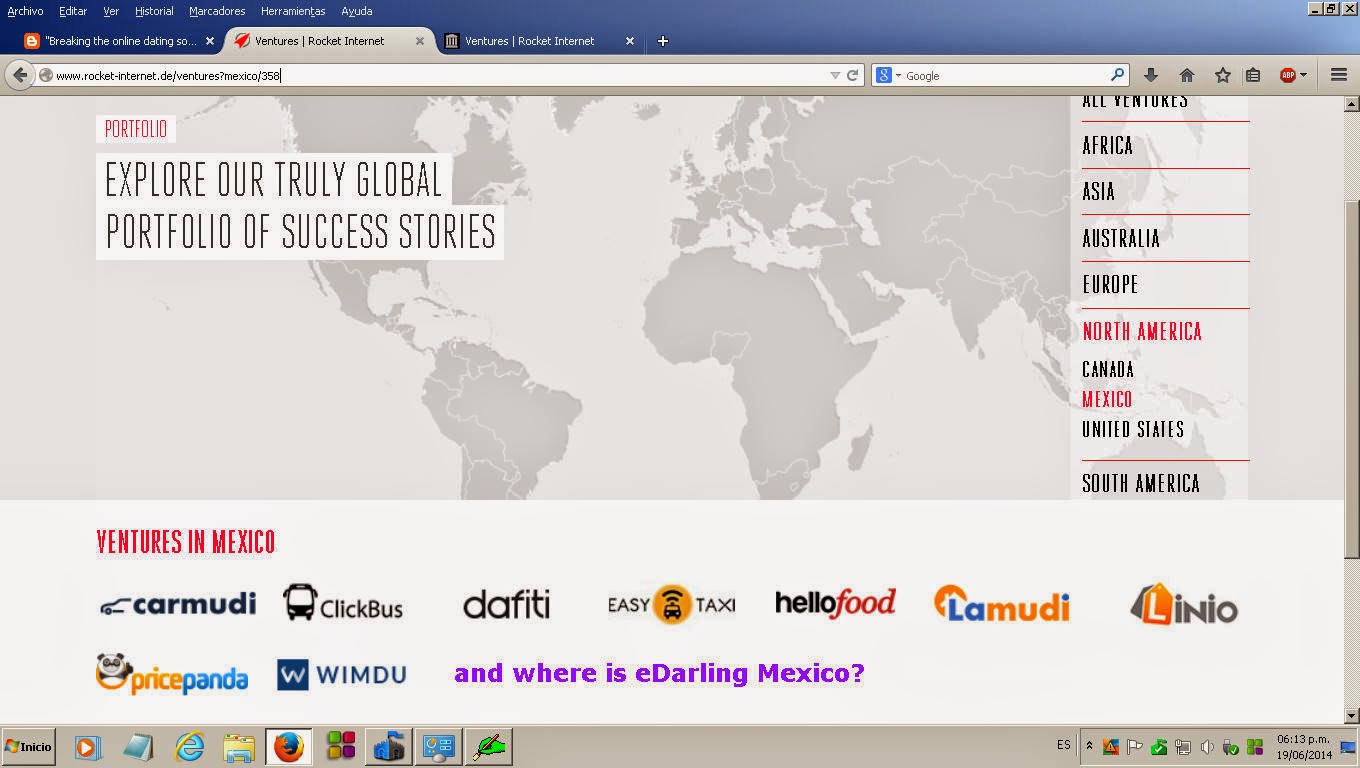1360x768 pixels.
Task: Open the Editar menu
Action: pos(73,11)
